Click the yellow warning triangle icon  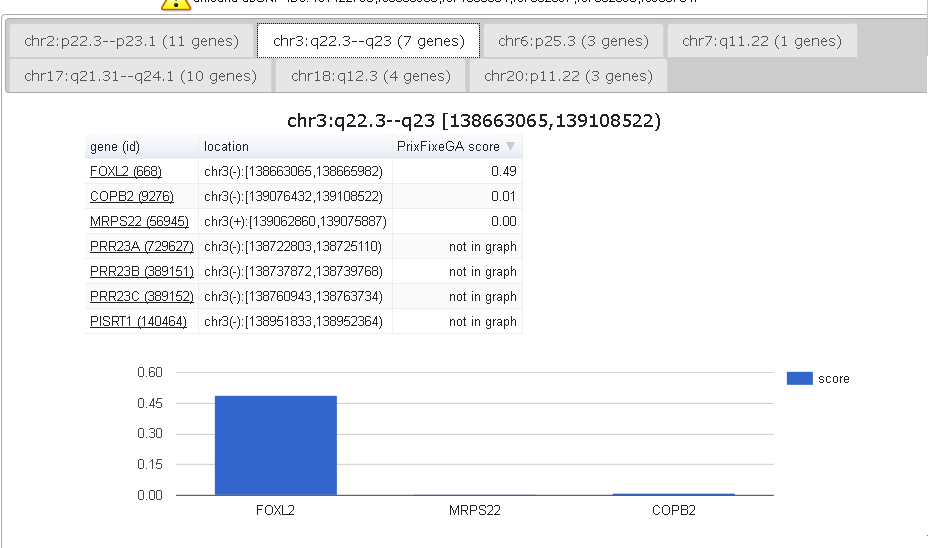point(175,3)
